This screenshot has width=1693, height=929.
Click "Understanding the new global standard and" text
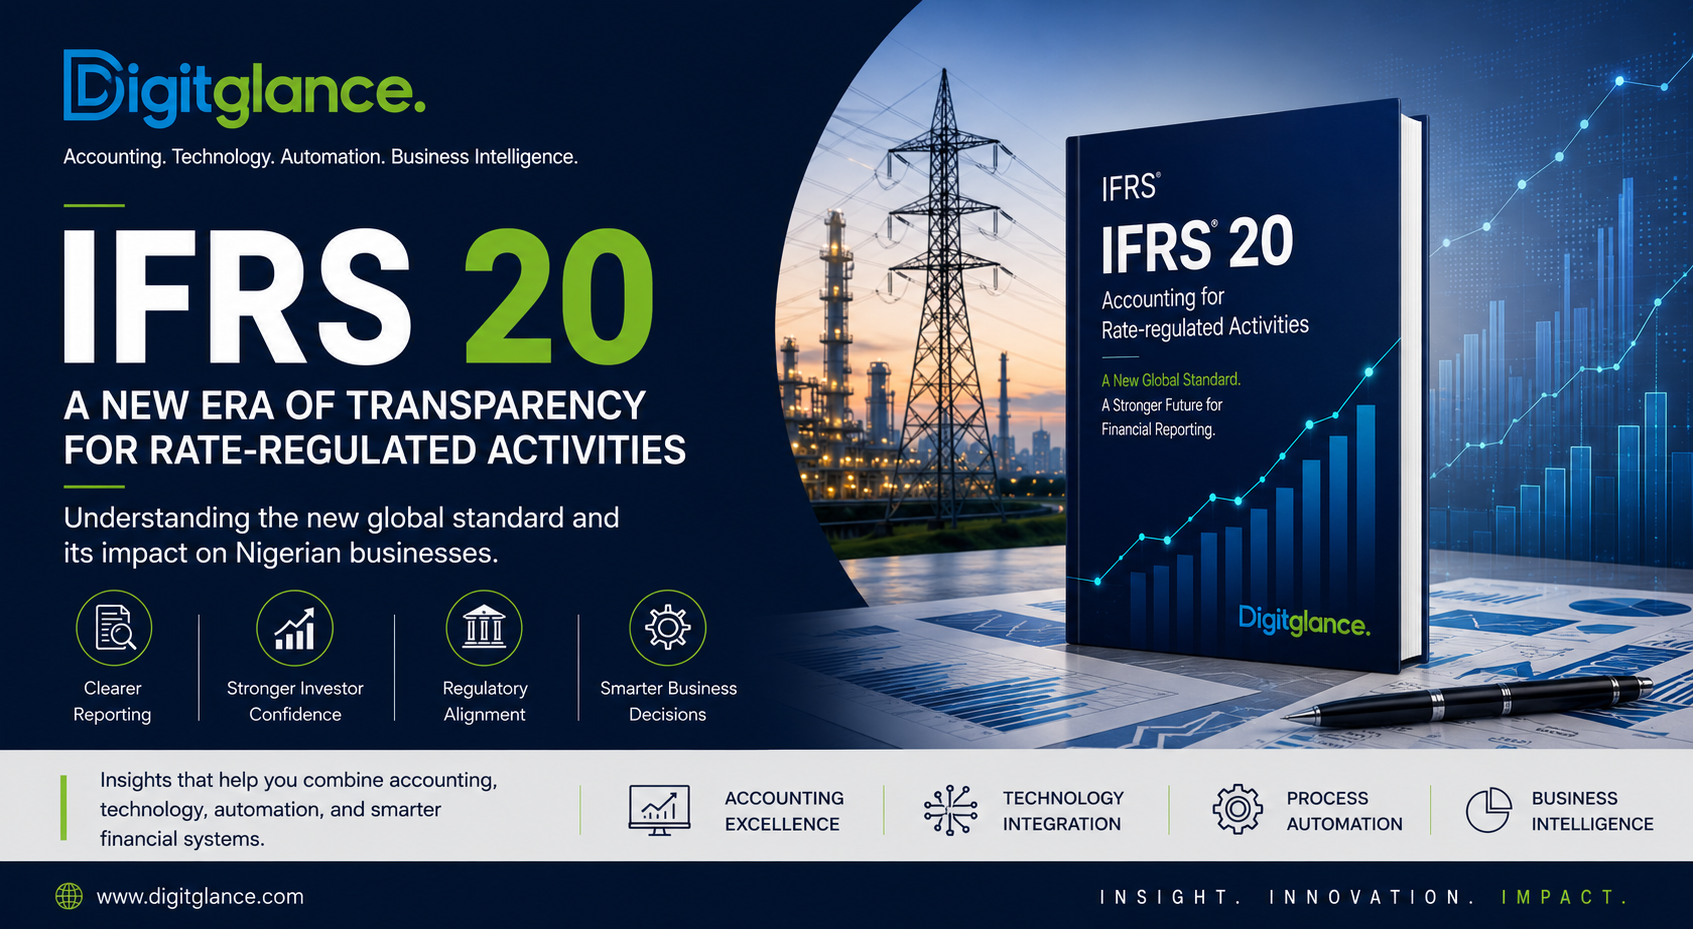pos(342,518)
